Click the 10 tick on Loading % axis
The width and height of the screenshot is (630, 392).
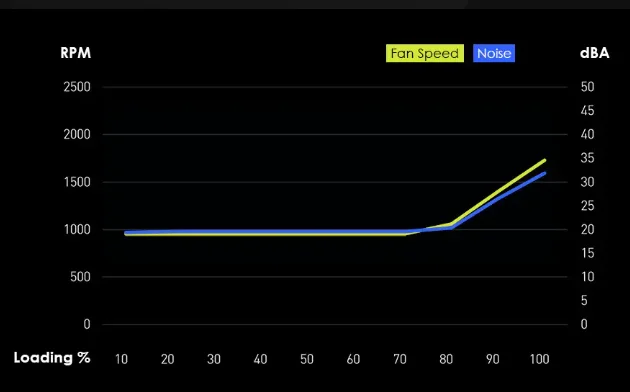(x=121, y=359)
